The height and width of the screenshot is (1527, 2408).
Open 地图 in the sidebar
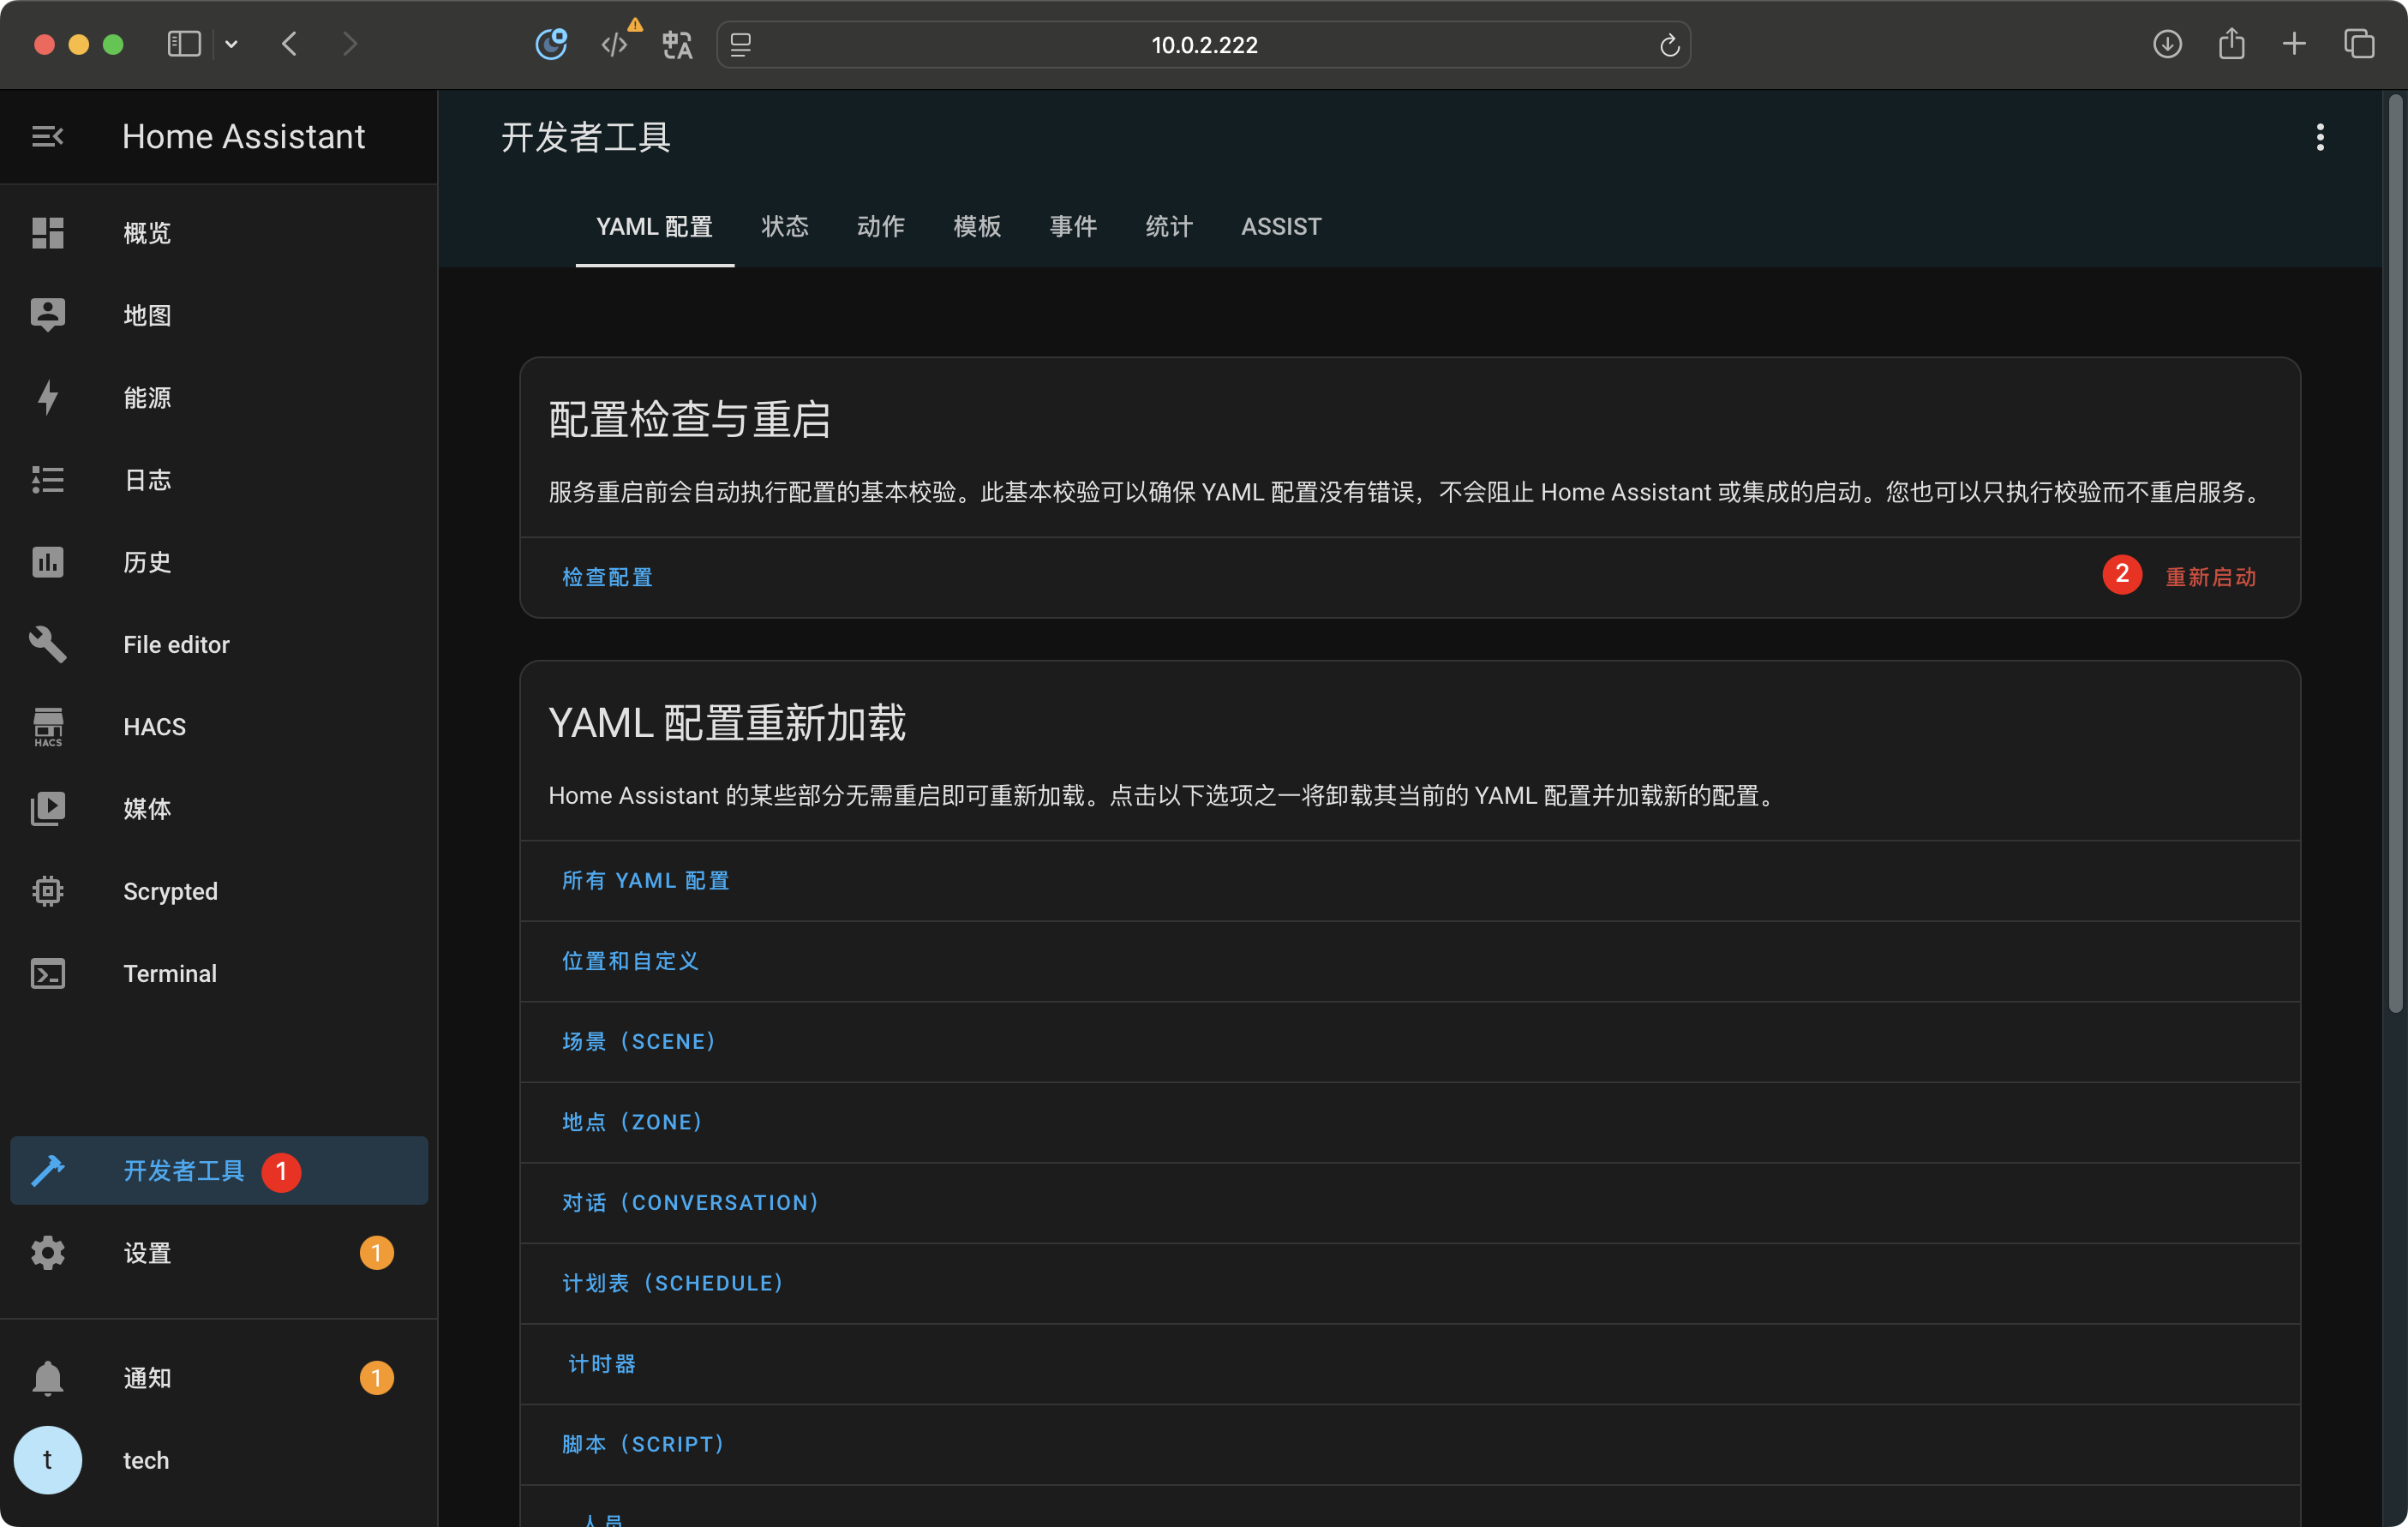(219, 315)
